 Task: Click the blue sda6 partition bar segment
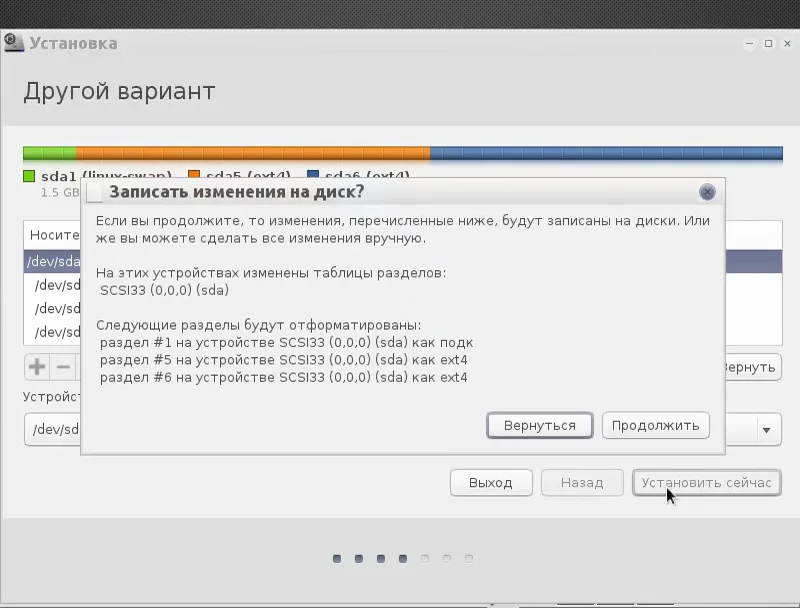coord(606,153)
